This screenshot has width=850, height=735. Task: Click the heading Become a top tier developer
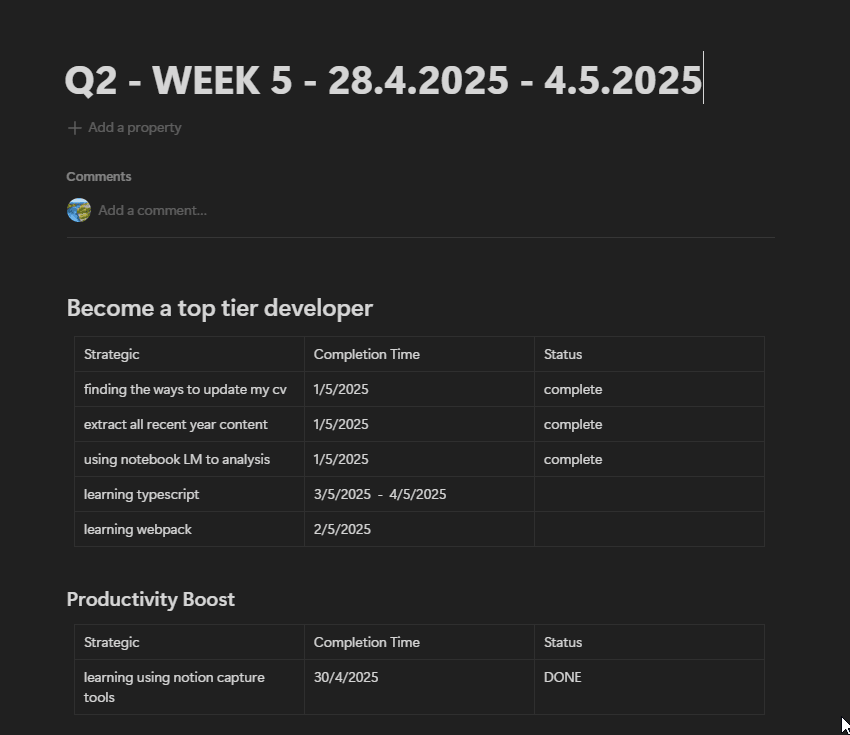(x=219, y=308)
